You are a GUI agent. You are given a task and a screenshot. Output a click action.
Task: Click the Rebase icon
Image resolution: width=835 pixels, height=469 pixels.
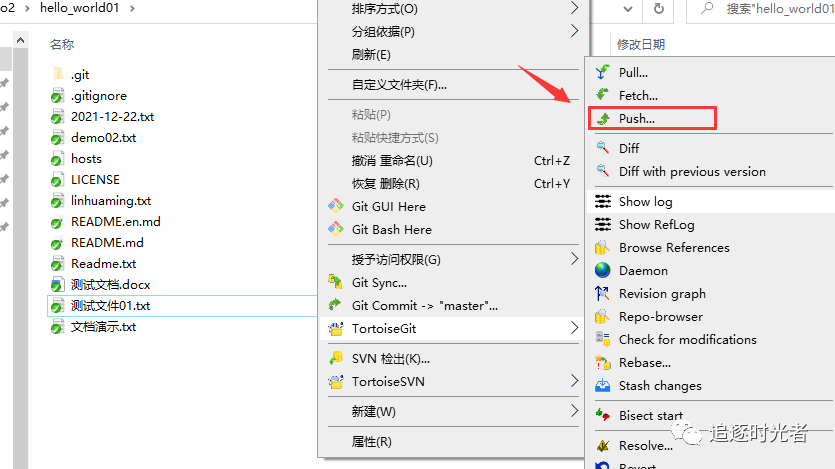point(603,363)
